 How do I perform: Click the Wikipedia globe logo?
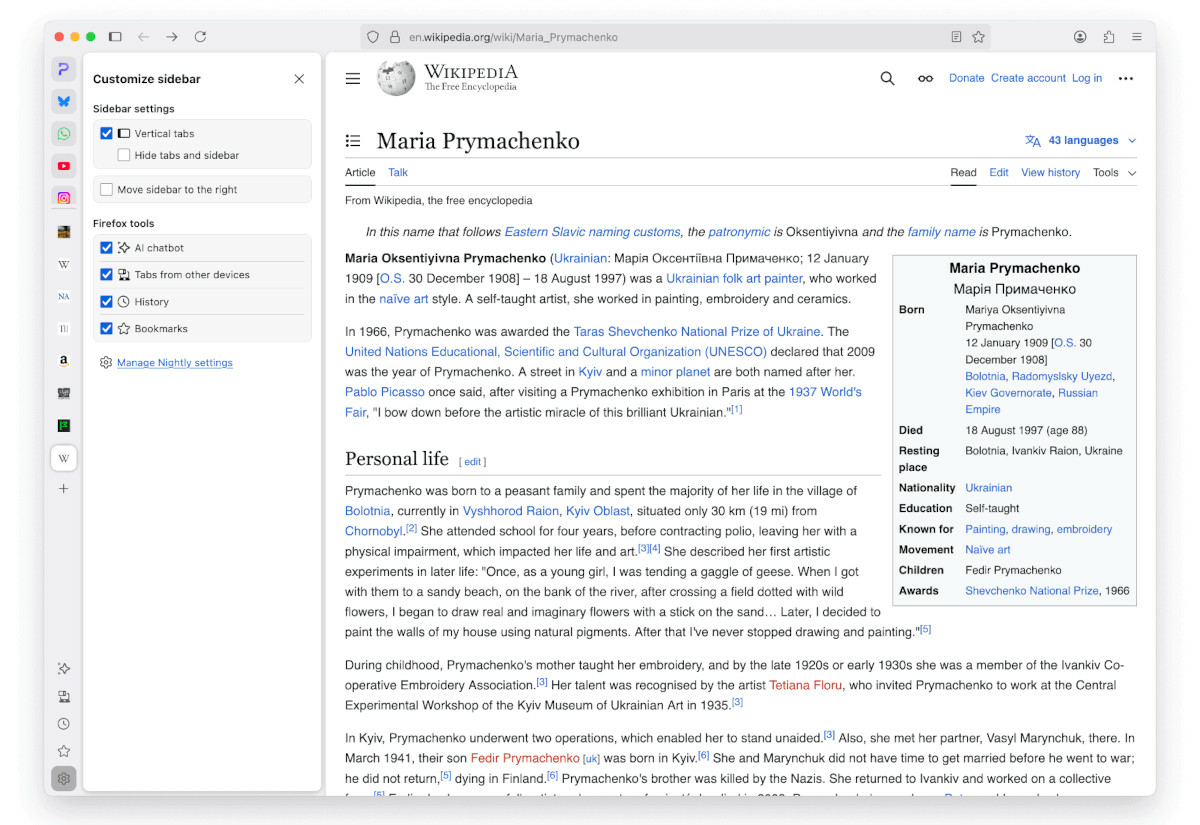coord(396,78)
